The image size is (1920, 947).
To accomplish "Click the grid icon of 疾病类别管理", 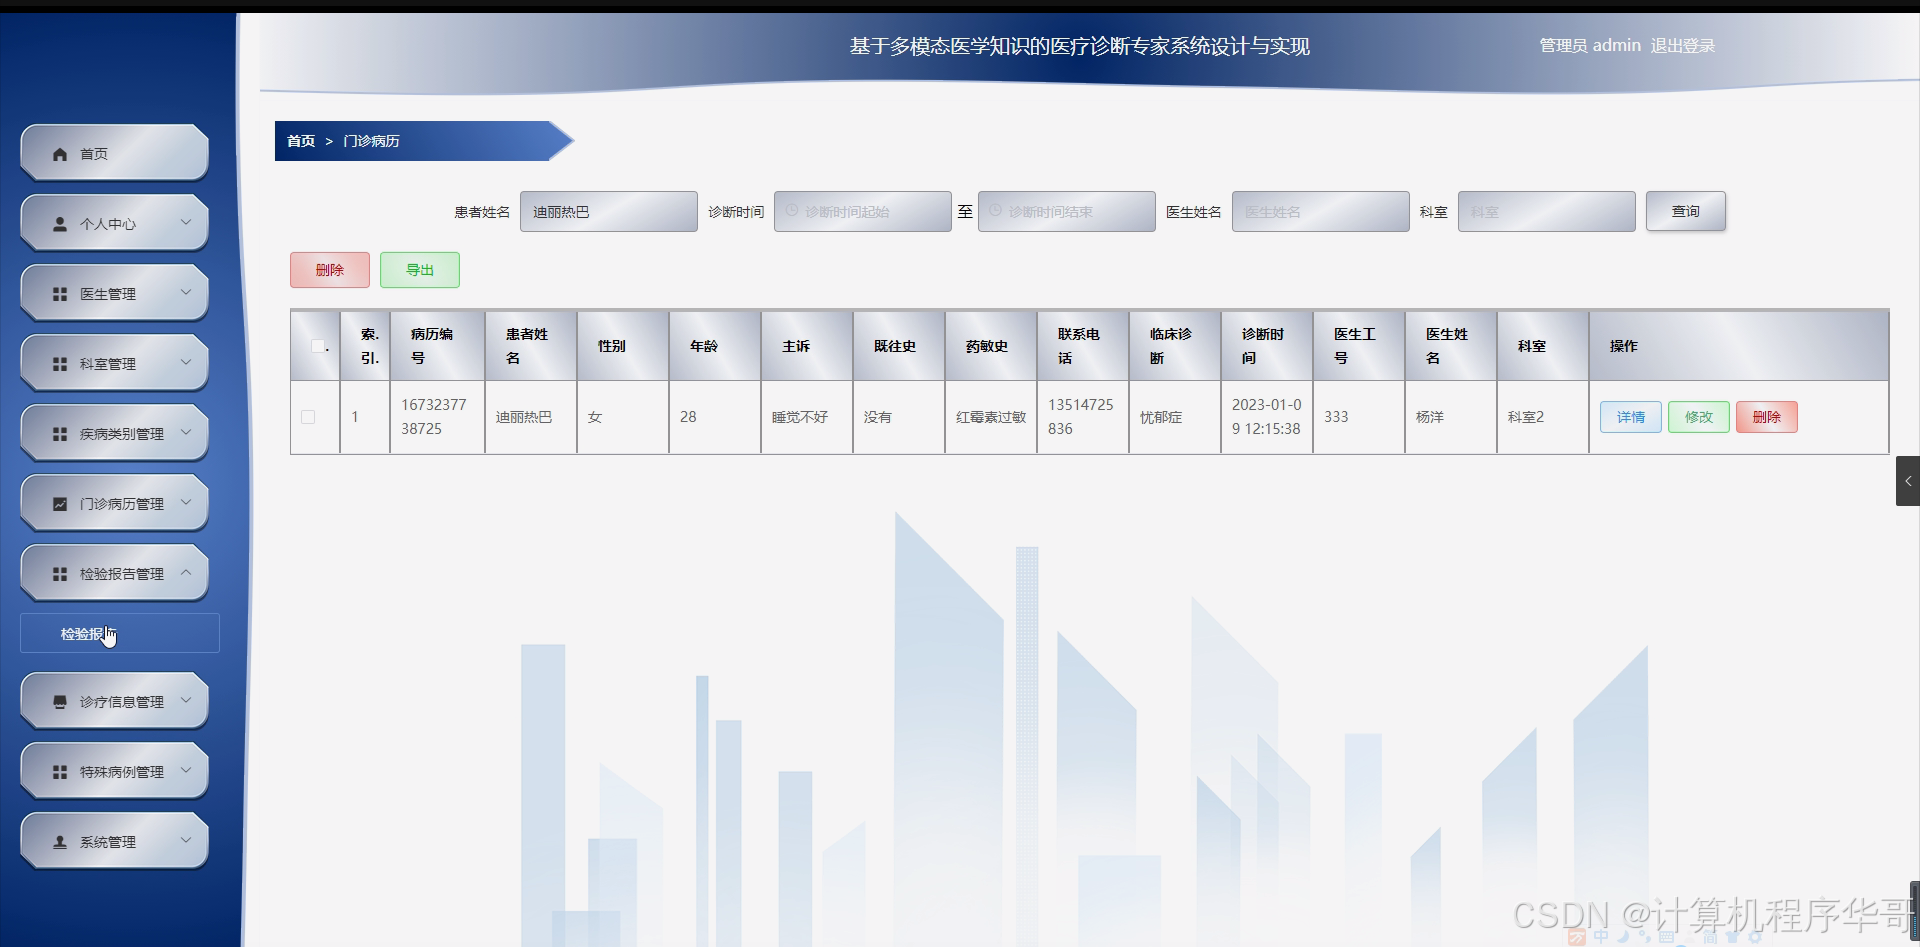I will coord(60,434).
